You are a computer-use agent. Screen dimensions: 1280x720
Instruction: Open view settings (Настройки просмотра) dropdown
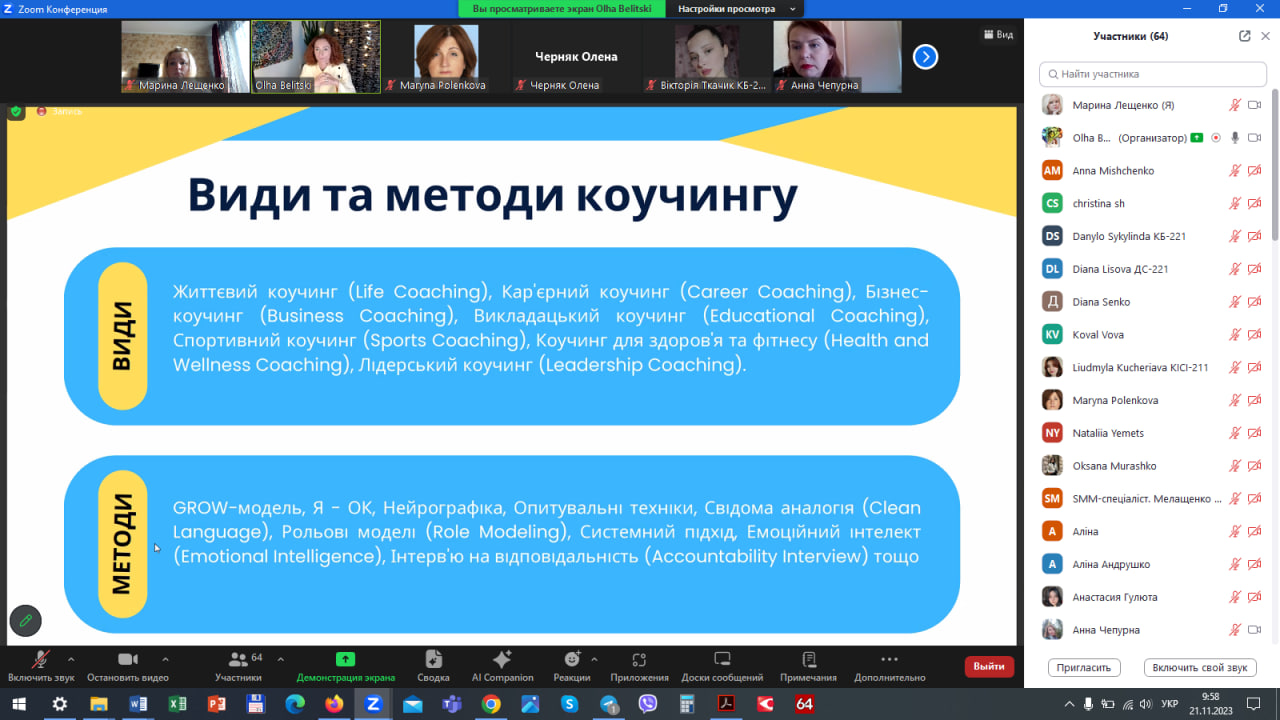point(737,9)
